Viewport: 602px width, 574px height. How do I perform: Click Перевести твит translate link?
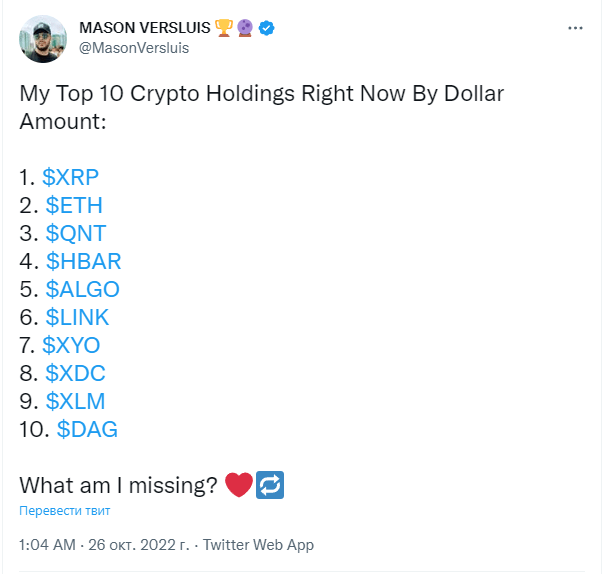64,511
